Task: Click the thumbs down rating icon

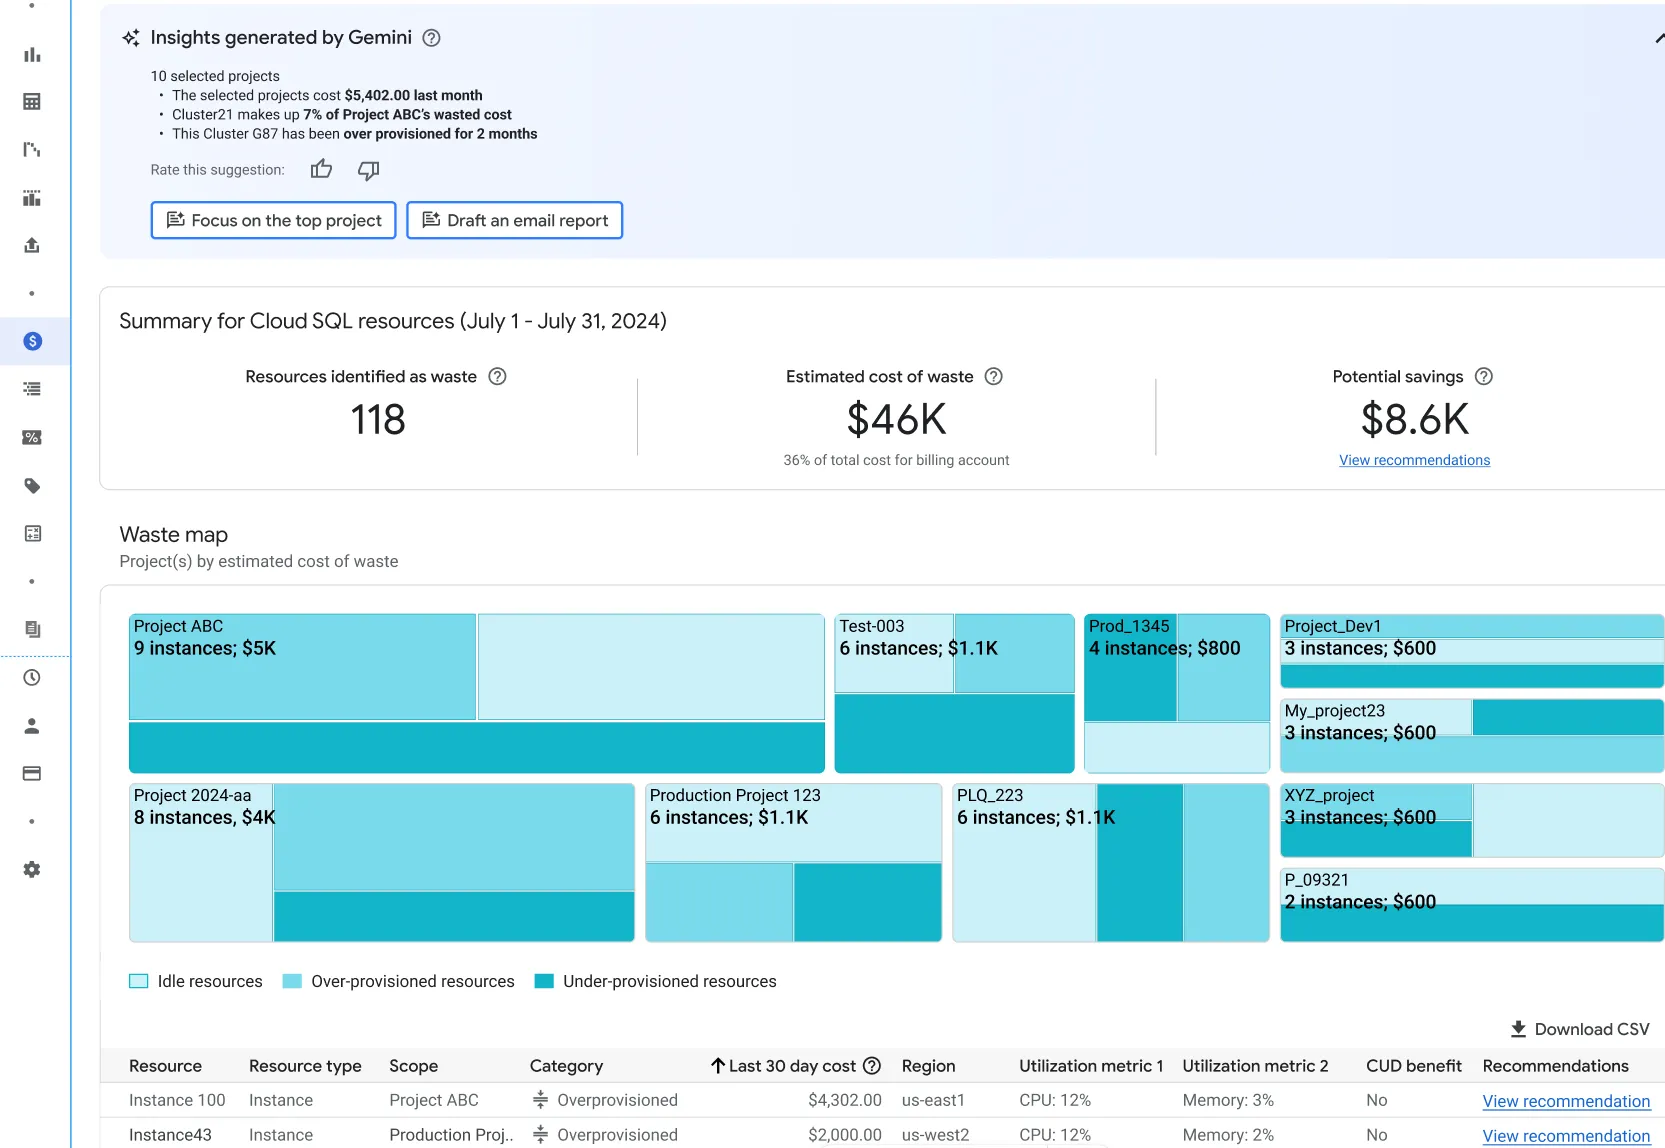Action: pos(369,170)
